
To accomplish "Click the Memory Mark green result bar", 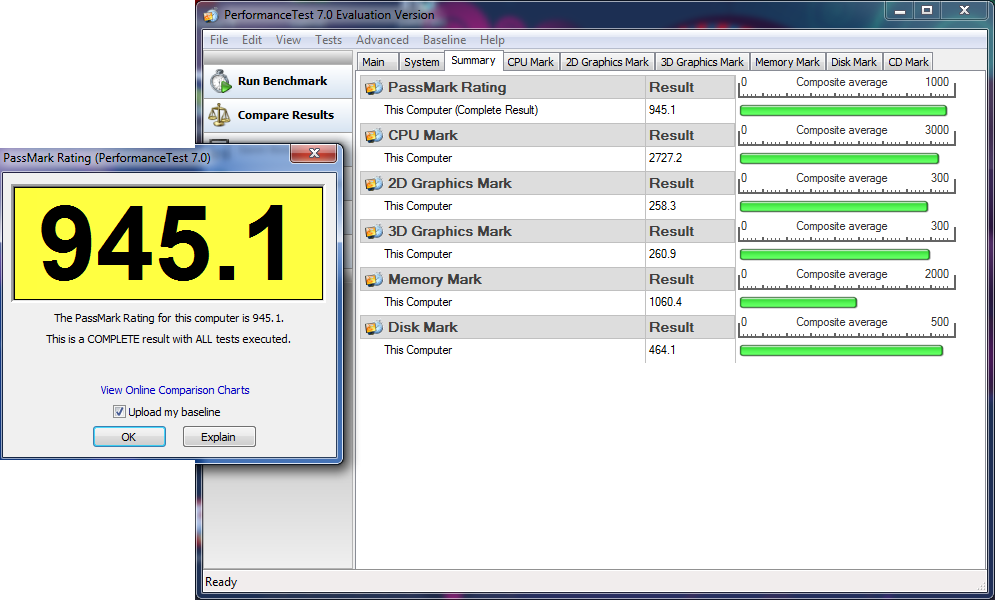I will pos(798,303).
